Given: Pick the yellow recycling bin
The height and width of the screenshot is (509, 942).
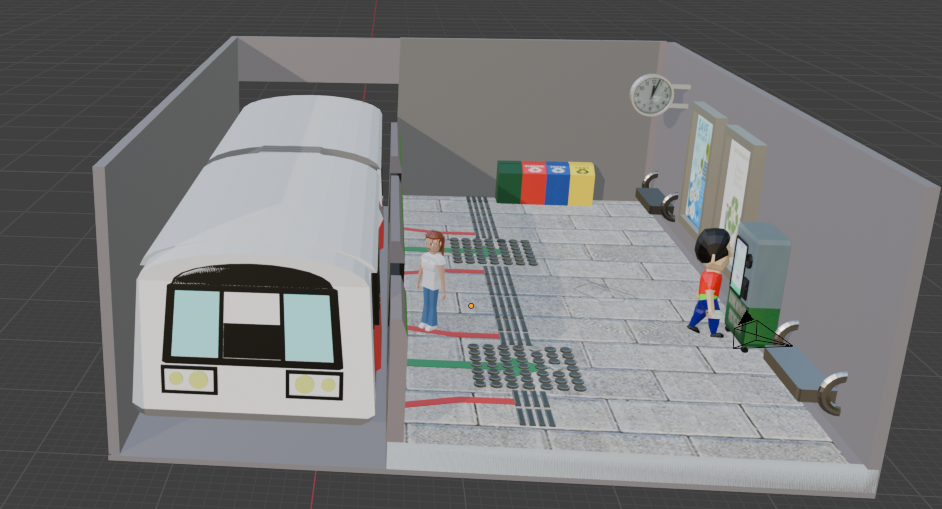Looking at the screenshot, I should [x=581, y=184].
